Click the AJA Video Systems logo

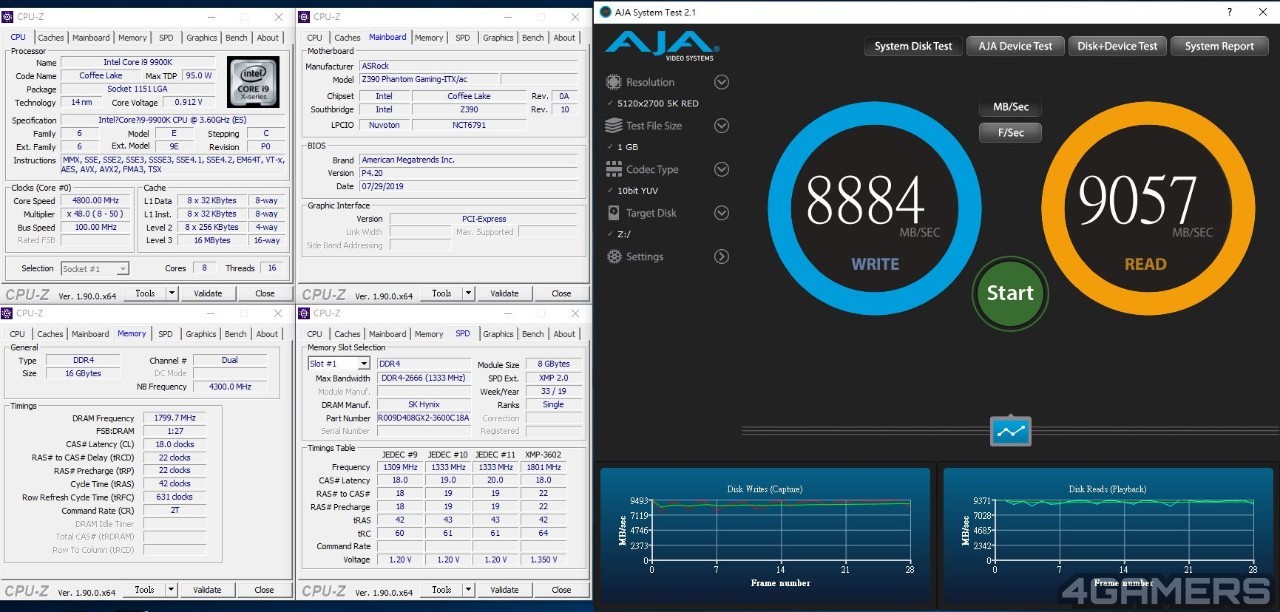click(661, 47)
